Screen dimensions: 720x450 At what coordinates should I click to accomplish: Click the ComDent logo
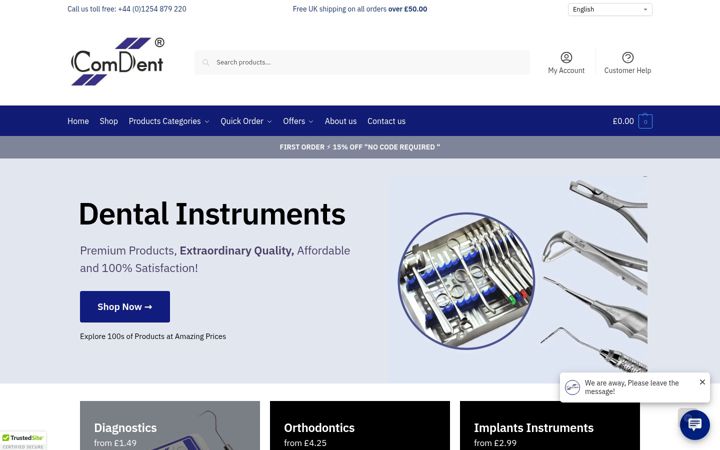pos(118,62)
